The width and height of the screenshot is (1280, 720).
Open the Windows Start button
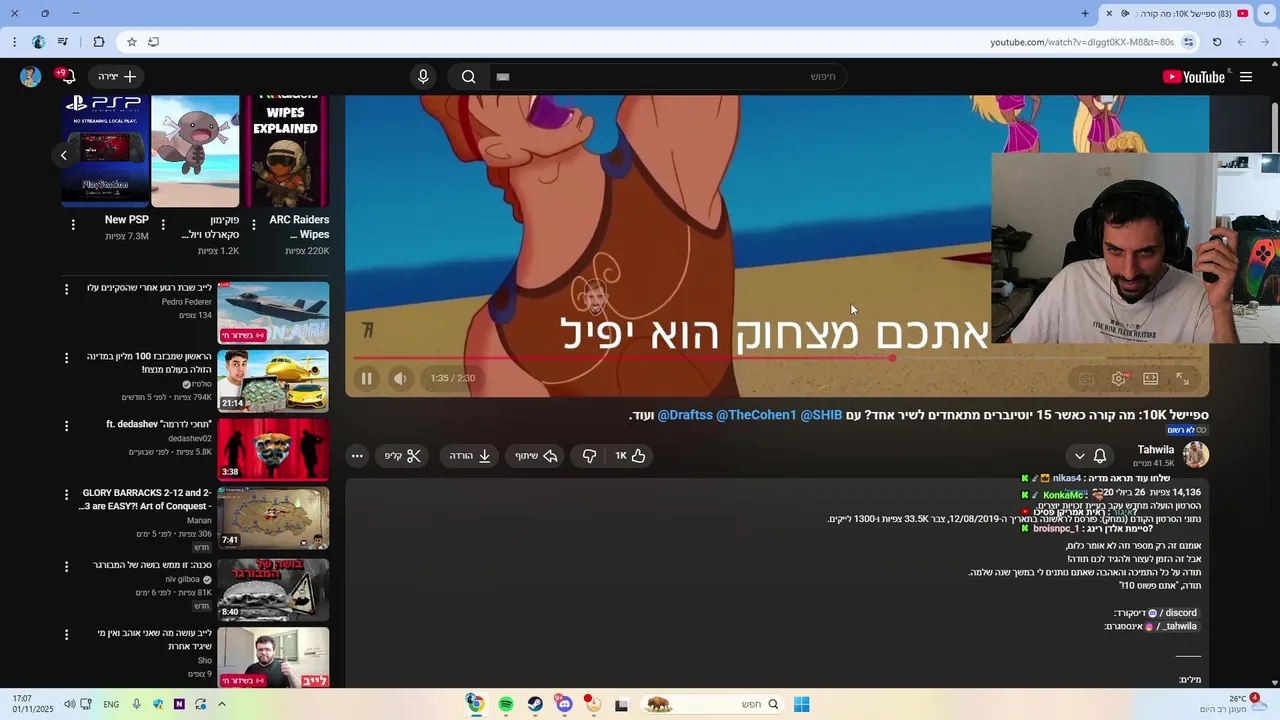coord(801,705)
